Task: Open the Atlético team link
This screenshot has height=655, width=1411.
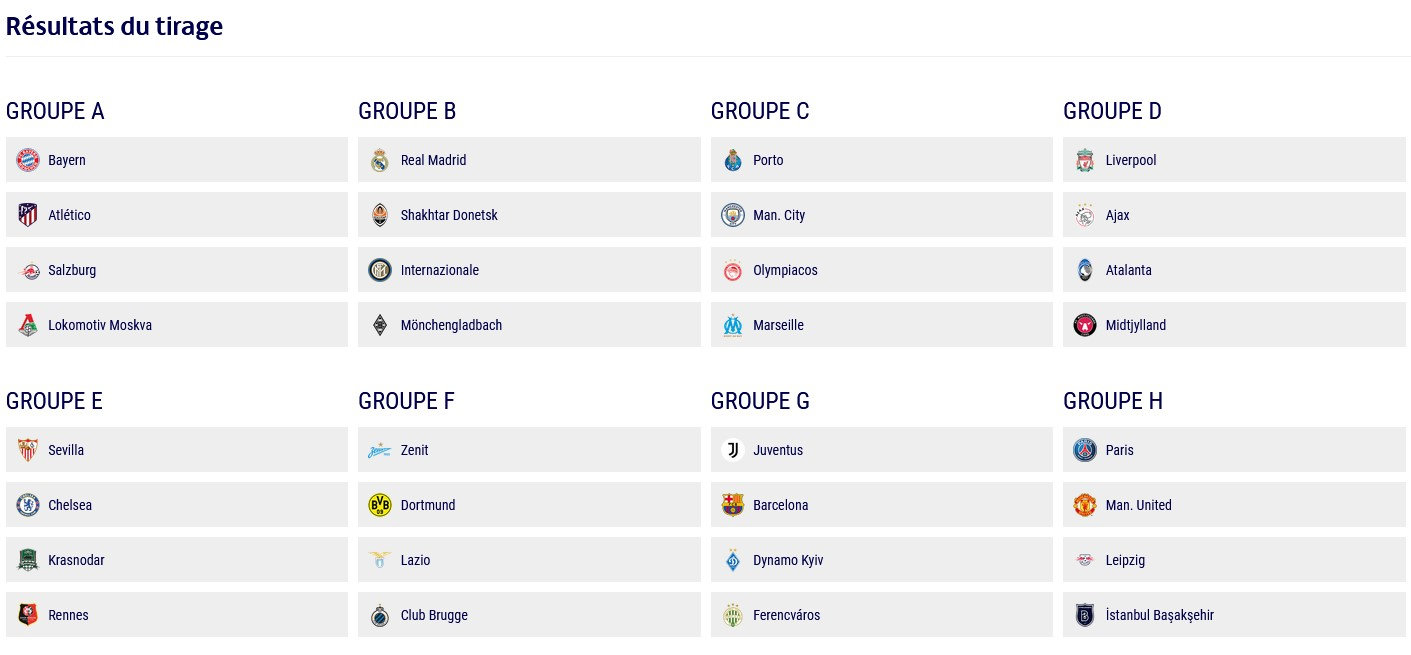Action: click(69, 215)
